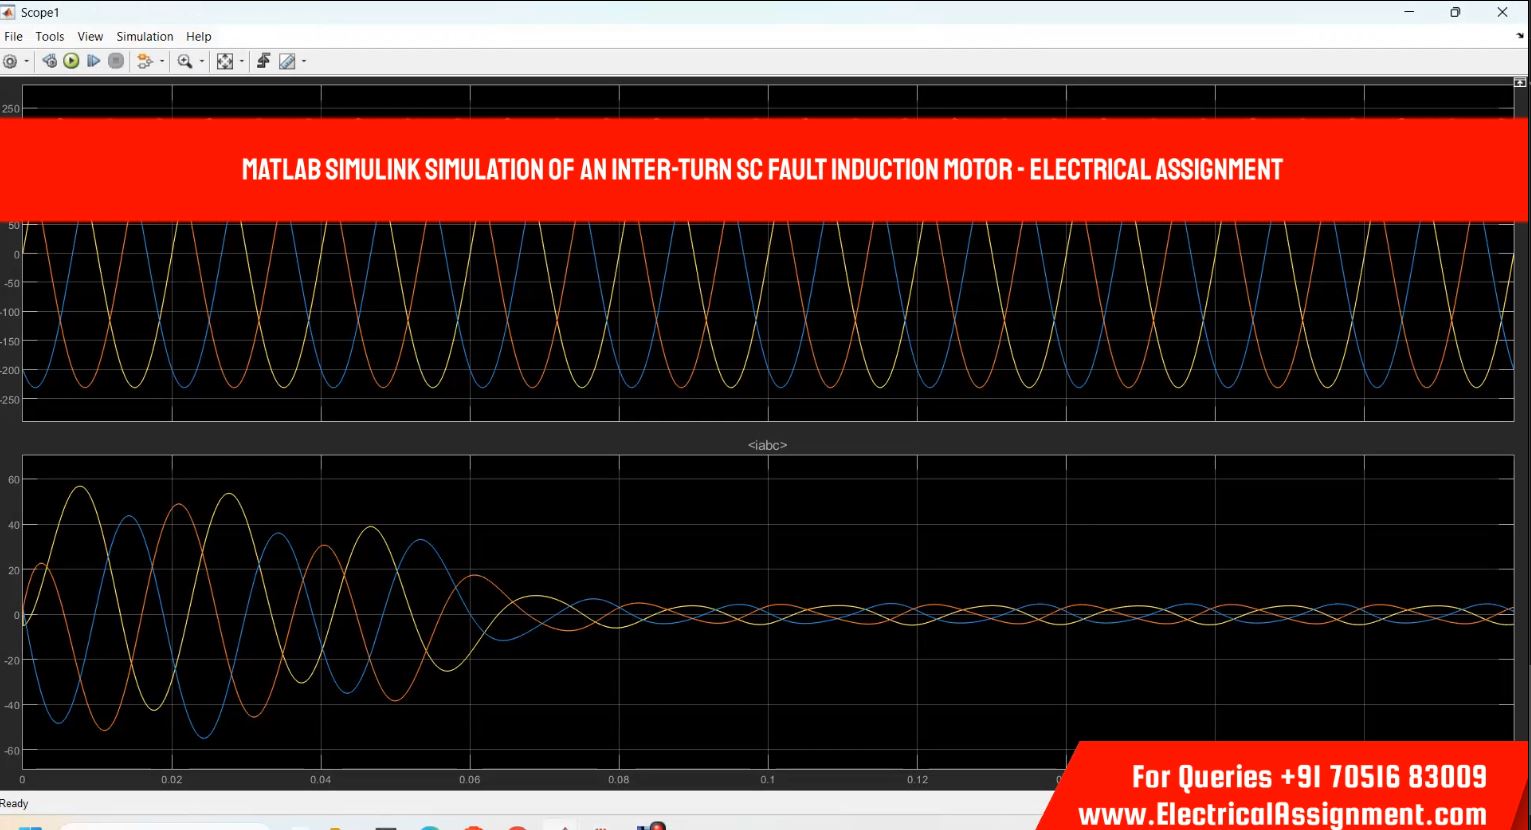
Task: Click the gray Stop simulation button
Action: tap(116, 61)
